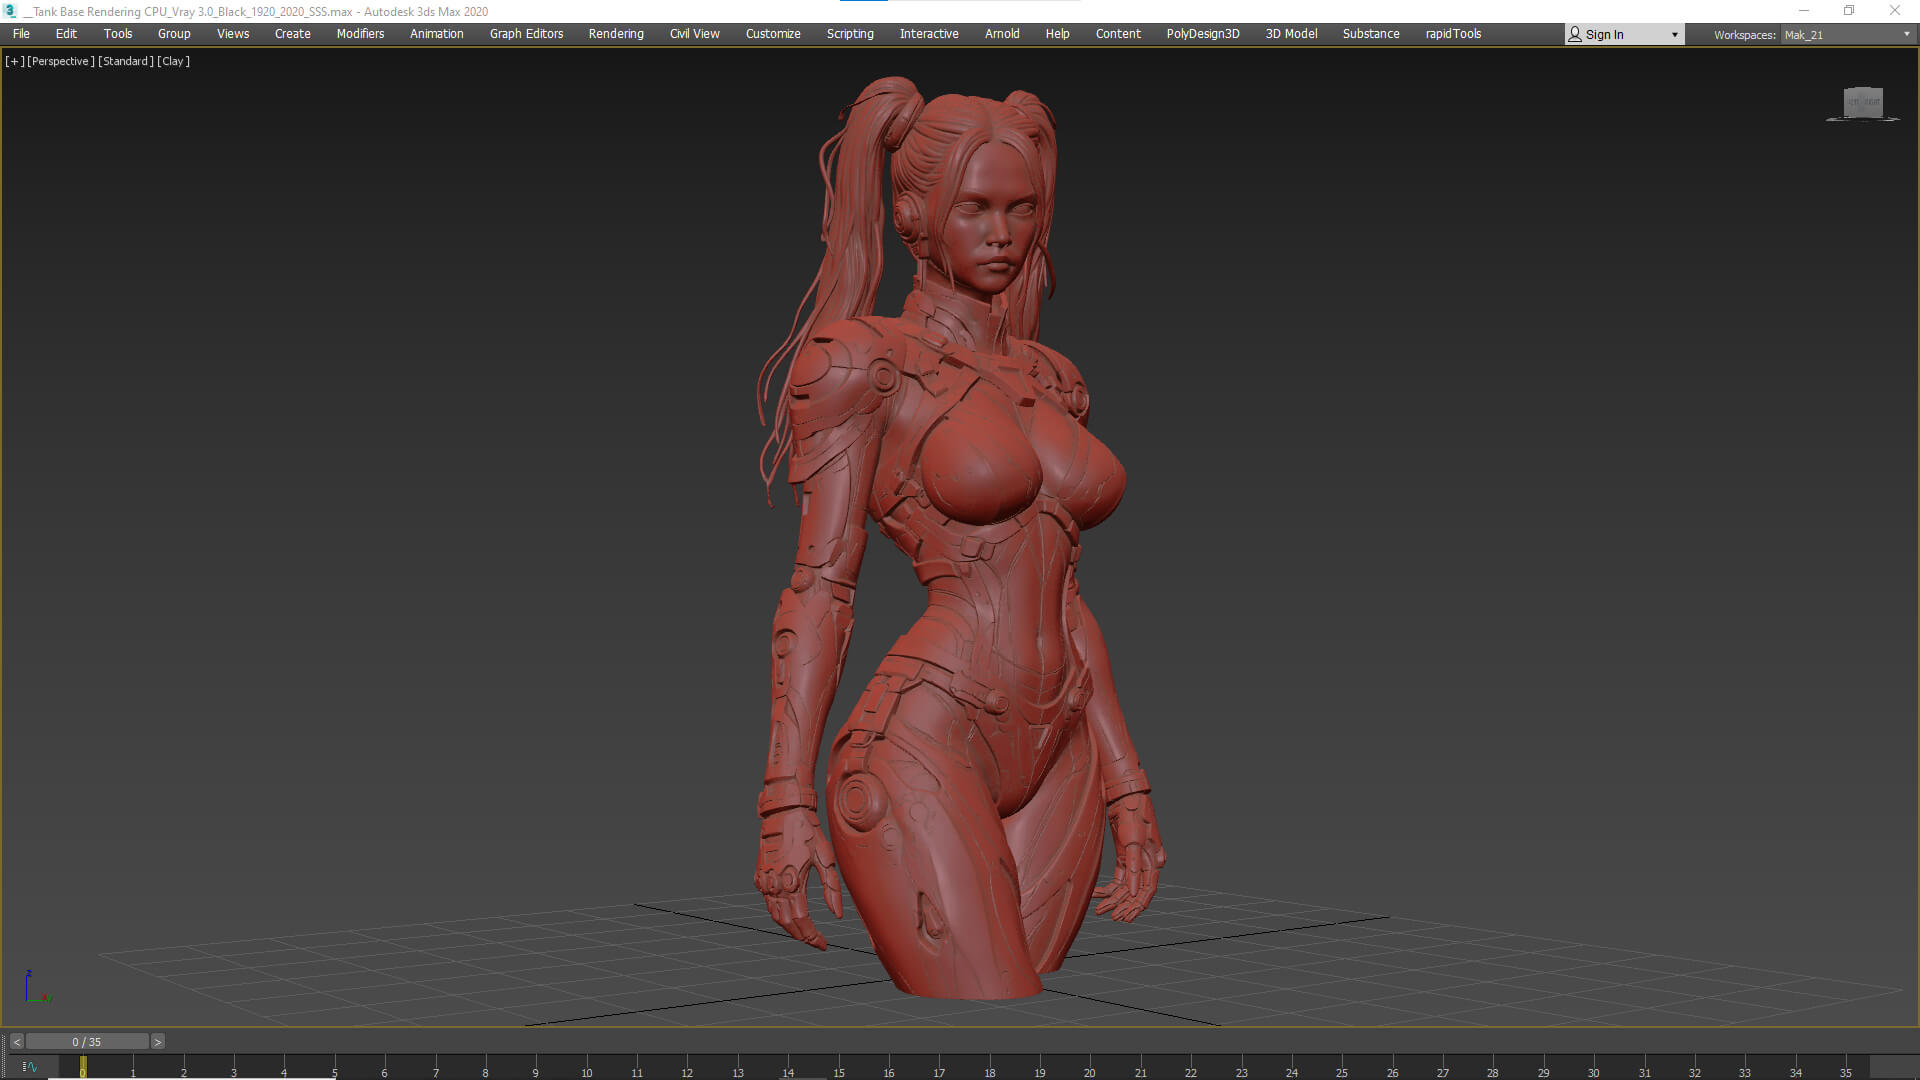Screen dimensions: 1920x1080
Task: Open the [Clay] per-view preference menu
Action: 173,61
